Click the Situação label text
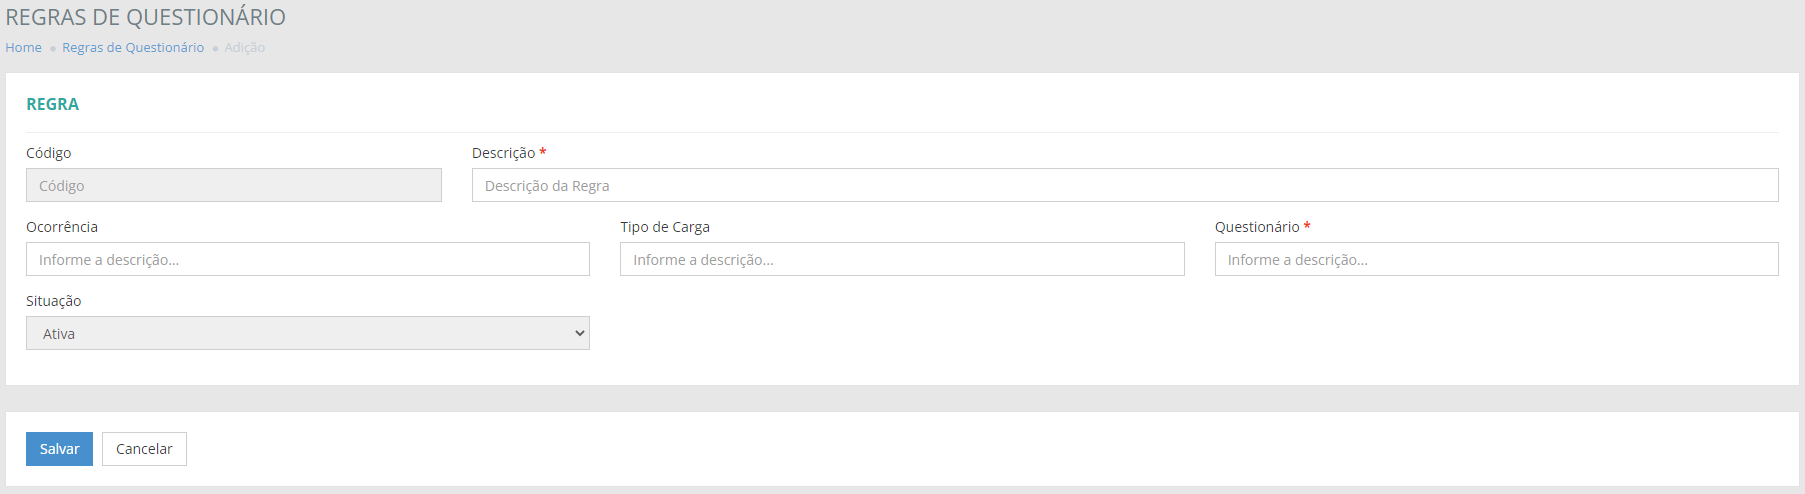 click(53, 301)
